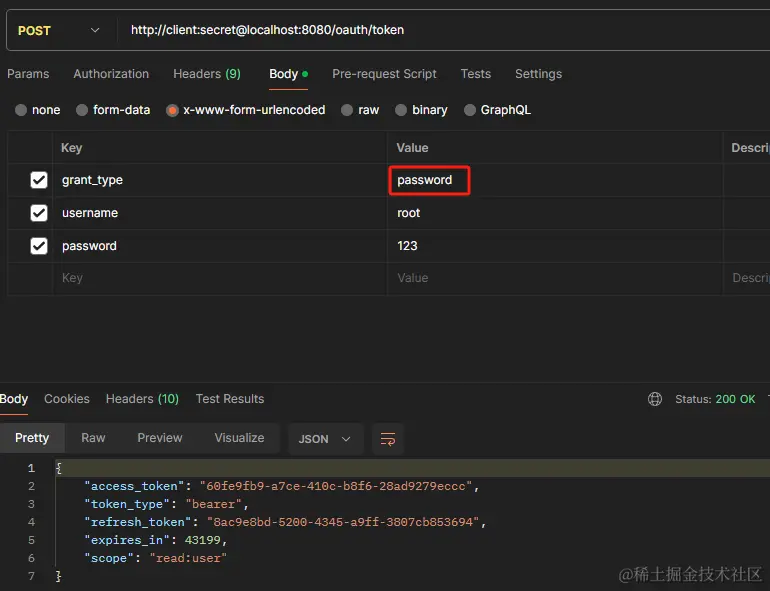This screenshot has width=770, height=591.
Task: Switch response view to Preview
Action: coord(160,438)
